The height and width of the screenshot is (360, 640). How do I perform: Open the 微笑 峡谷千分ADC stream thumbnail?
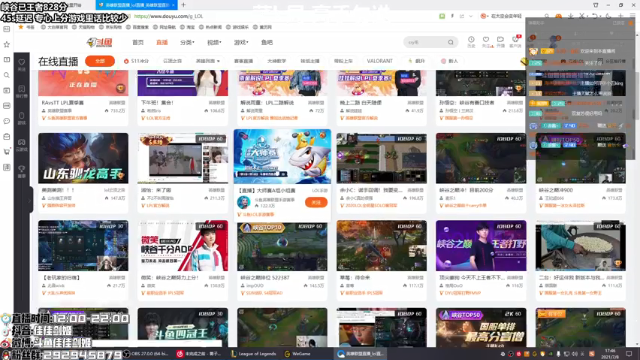[x=183, y=246]
